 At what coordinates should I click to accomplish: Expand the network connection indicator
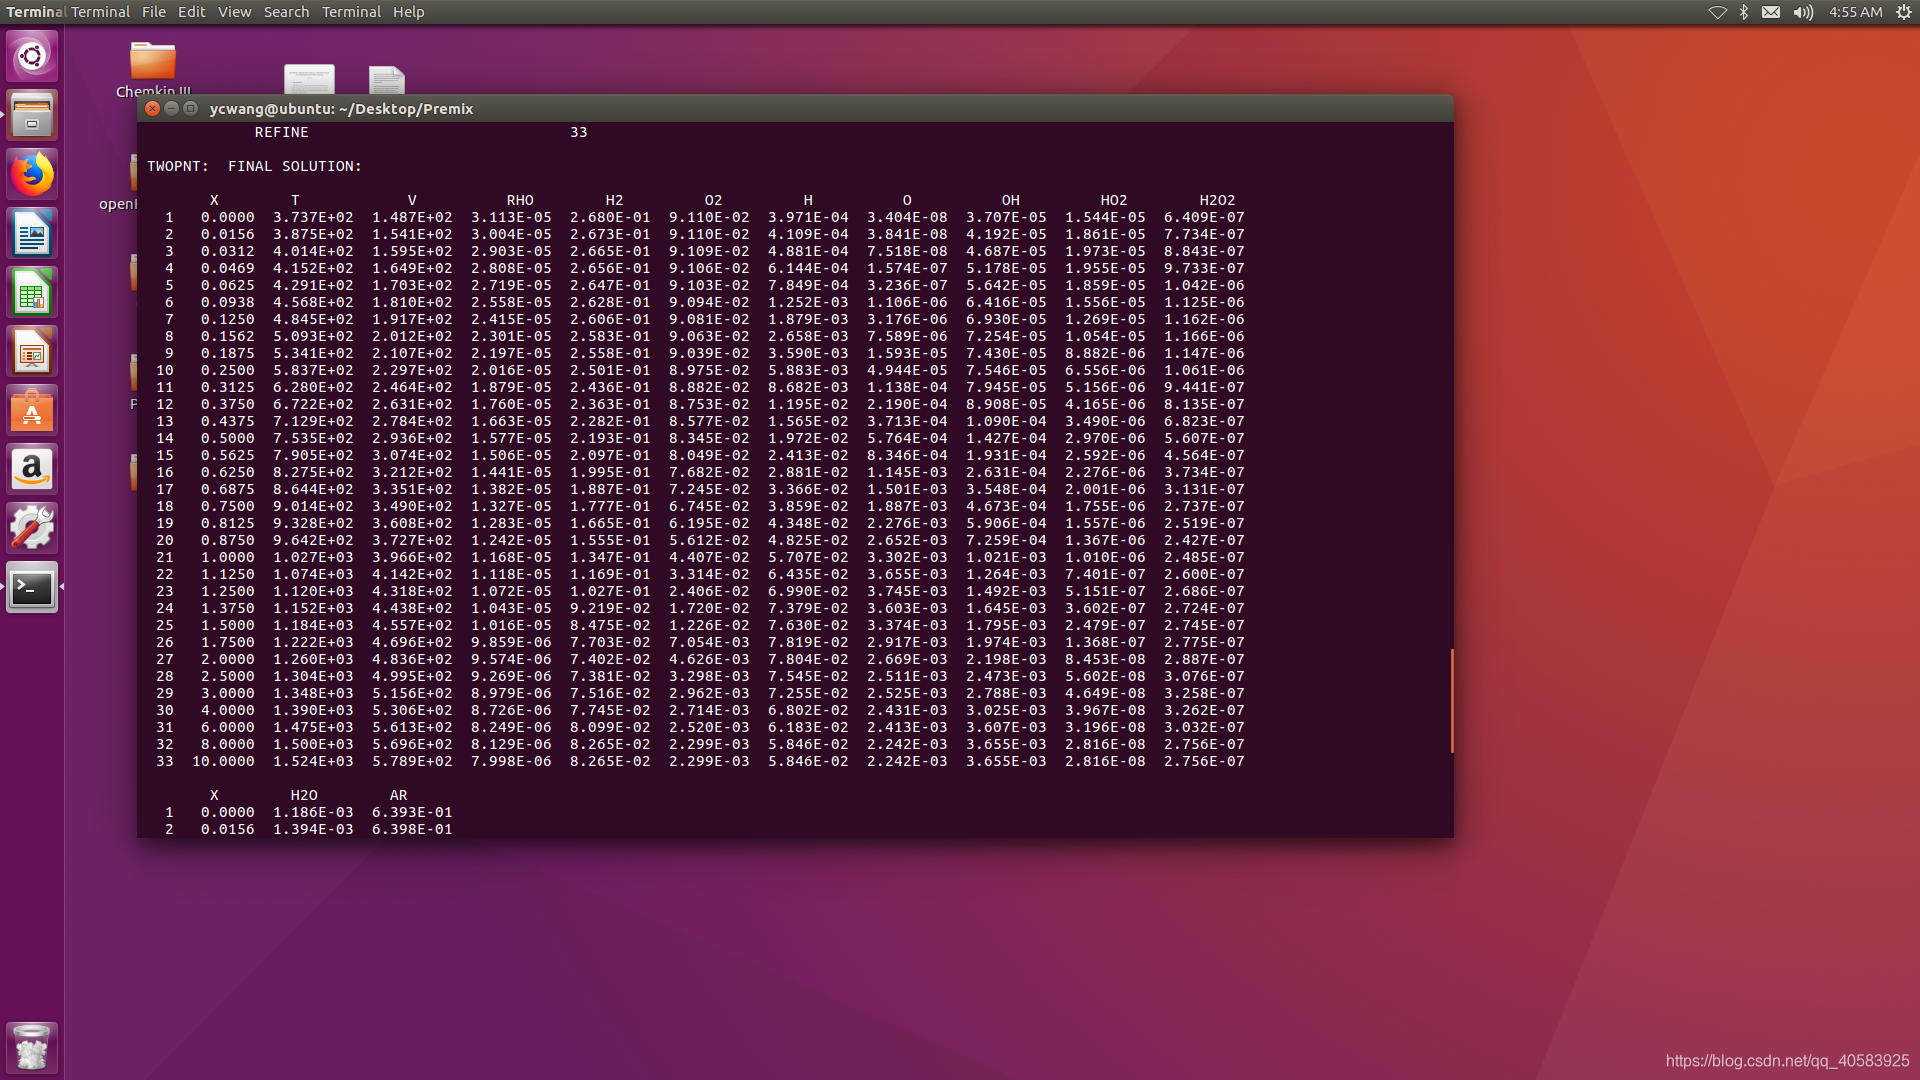(x=1717, y=12)
